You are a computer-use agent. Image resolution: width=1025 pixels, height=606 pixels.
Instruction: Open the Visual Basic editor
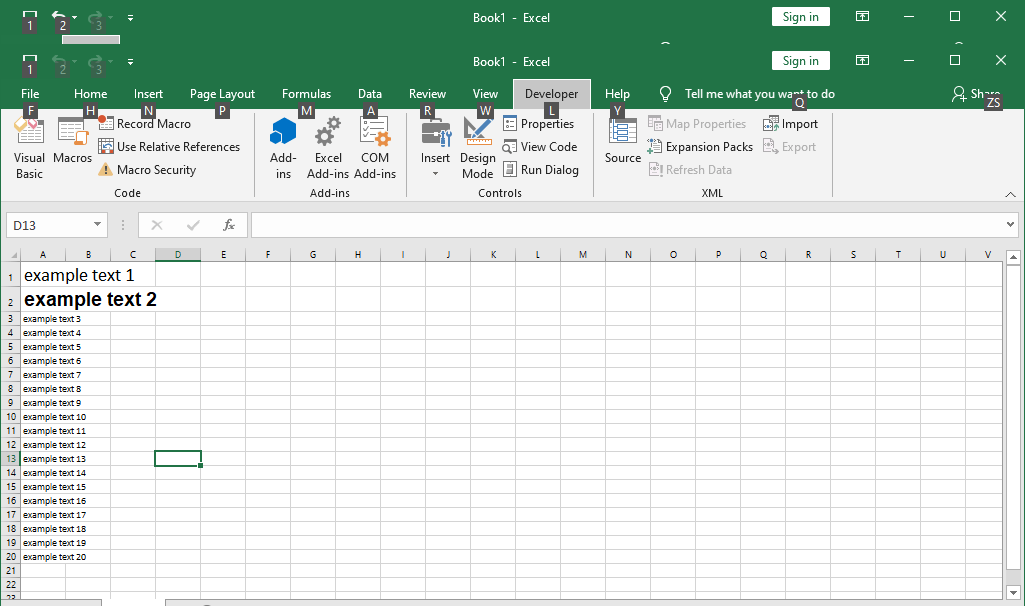29,146
